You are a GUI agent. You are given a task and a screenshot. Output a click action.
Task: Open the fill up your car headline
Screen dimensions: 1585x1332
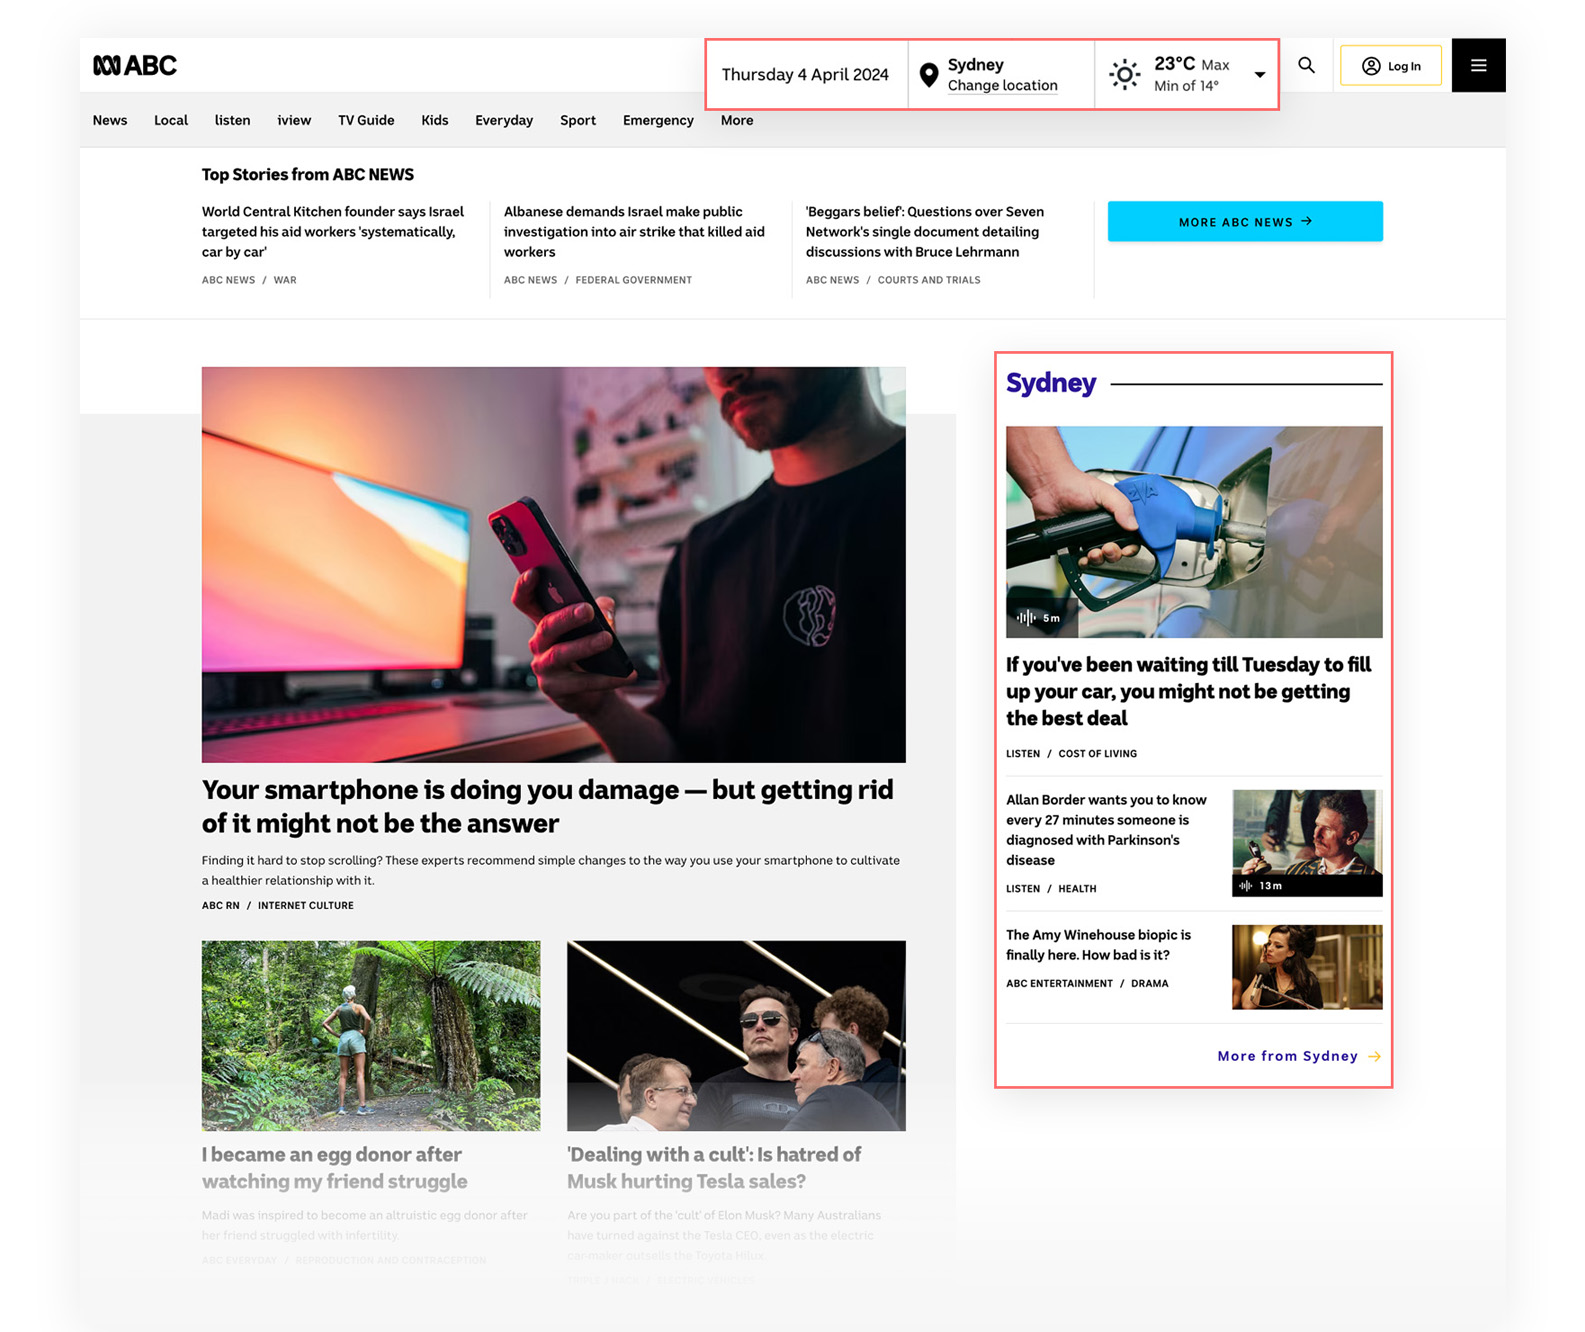coord(1188,691)
